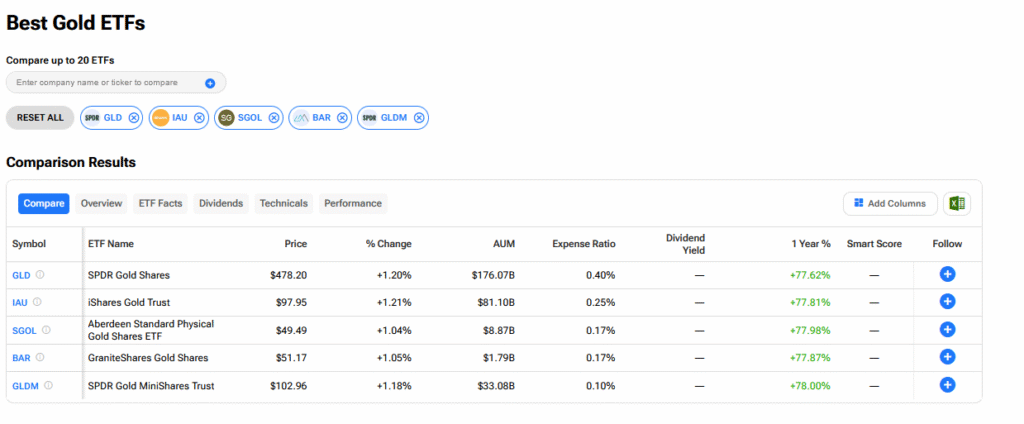The height and width of the screenshot is (424, 1024).
Task: Click the +77.81% one-year value
Action: (810, 302)
